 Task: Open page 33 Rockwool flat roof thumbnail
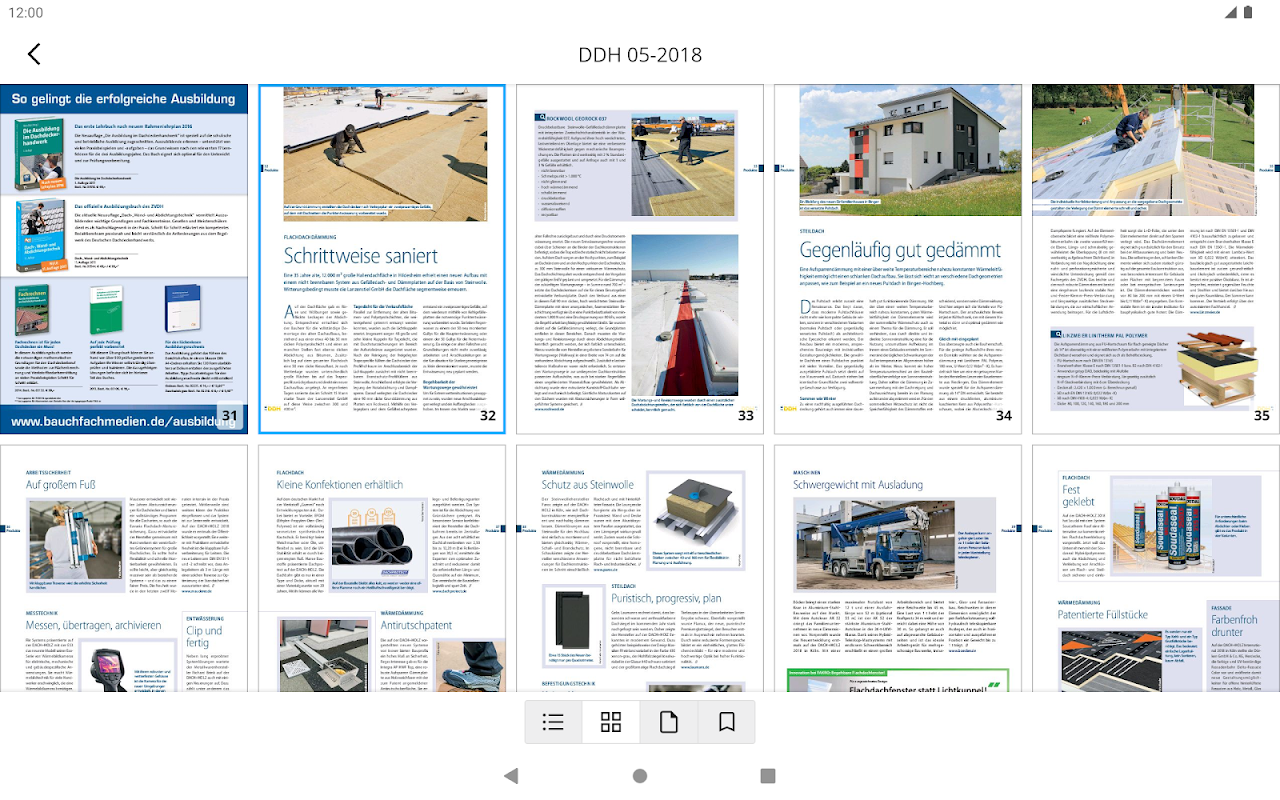(x=640, y=259)
